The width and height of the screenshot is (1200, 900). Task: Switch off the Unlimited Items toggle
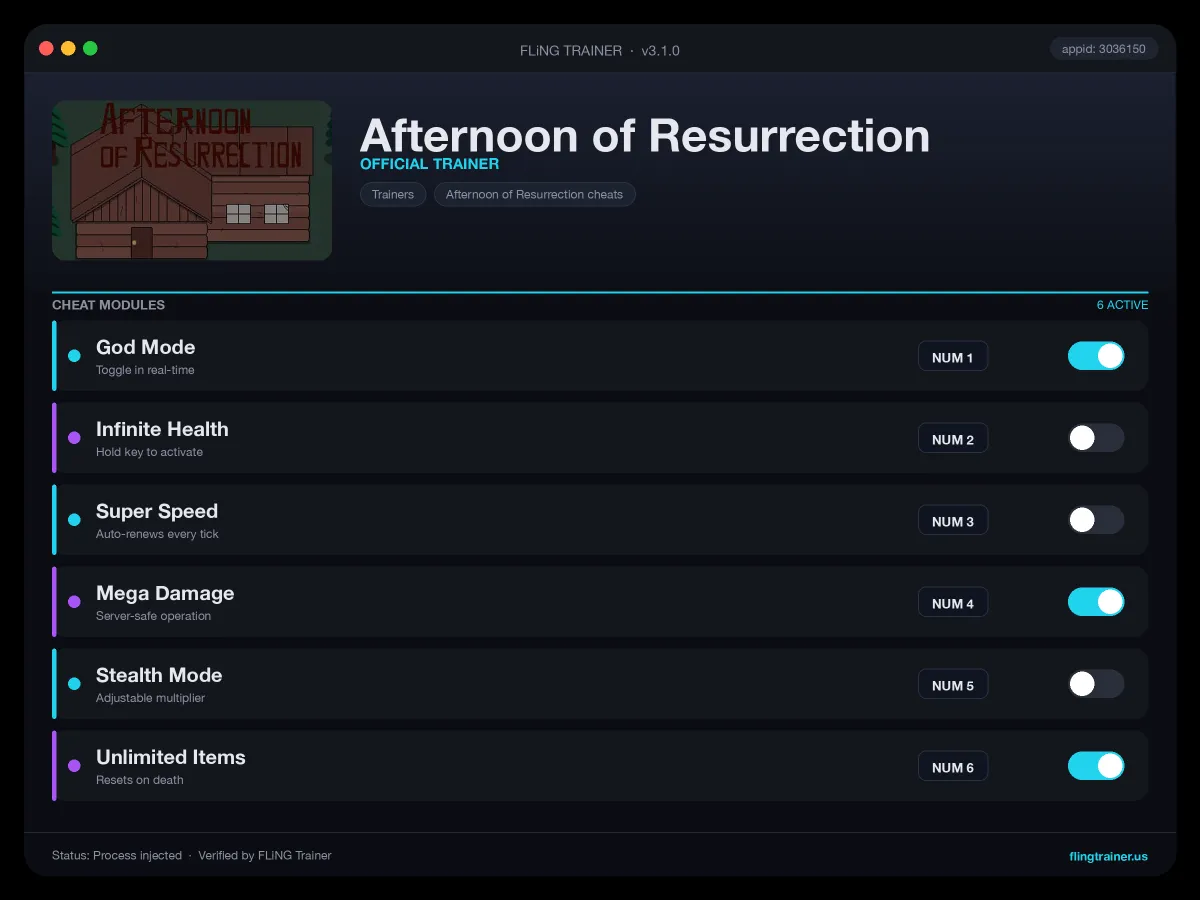(1096, 766)
